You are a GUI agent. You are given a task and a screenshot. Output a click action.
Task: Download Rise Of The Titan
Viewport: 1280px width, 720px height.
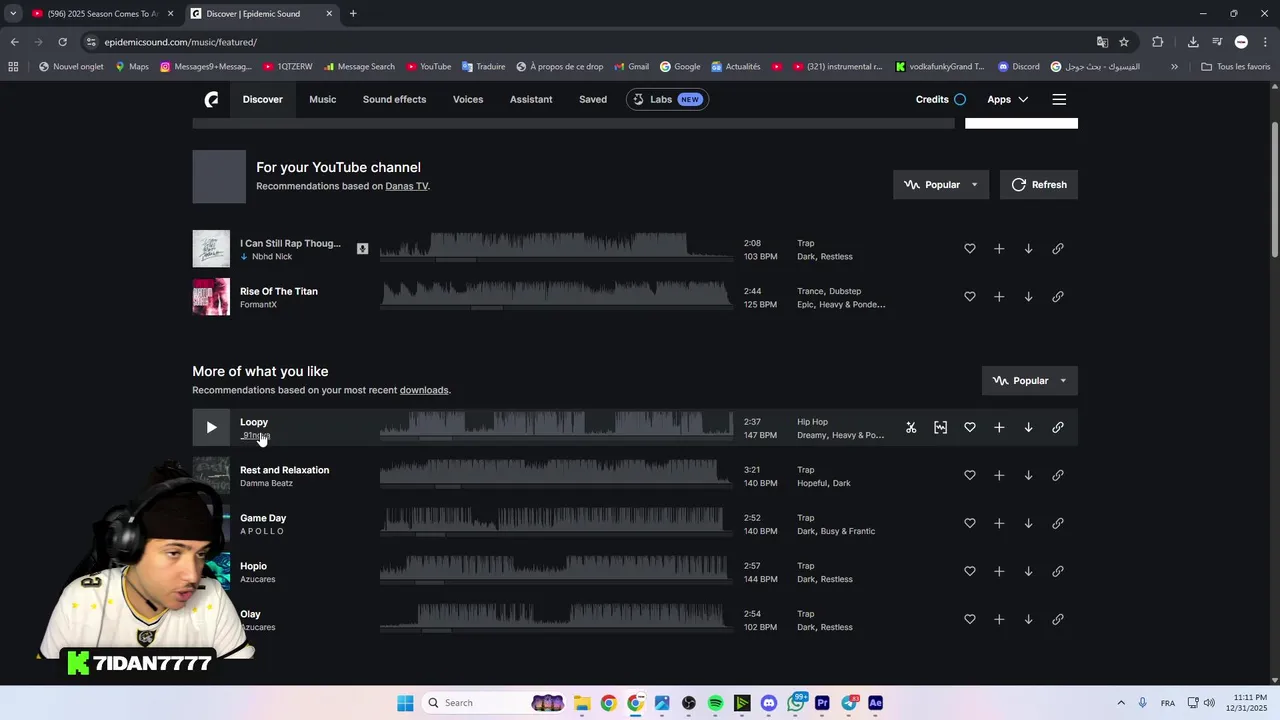pos(1028,297)
